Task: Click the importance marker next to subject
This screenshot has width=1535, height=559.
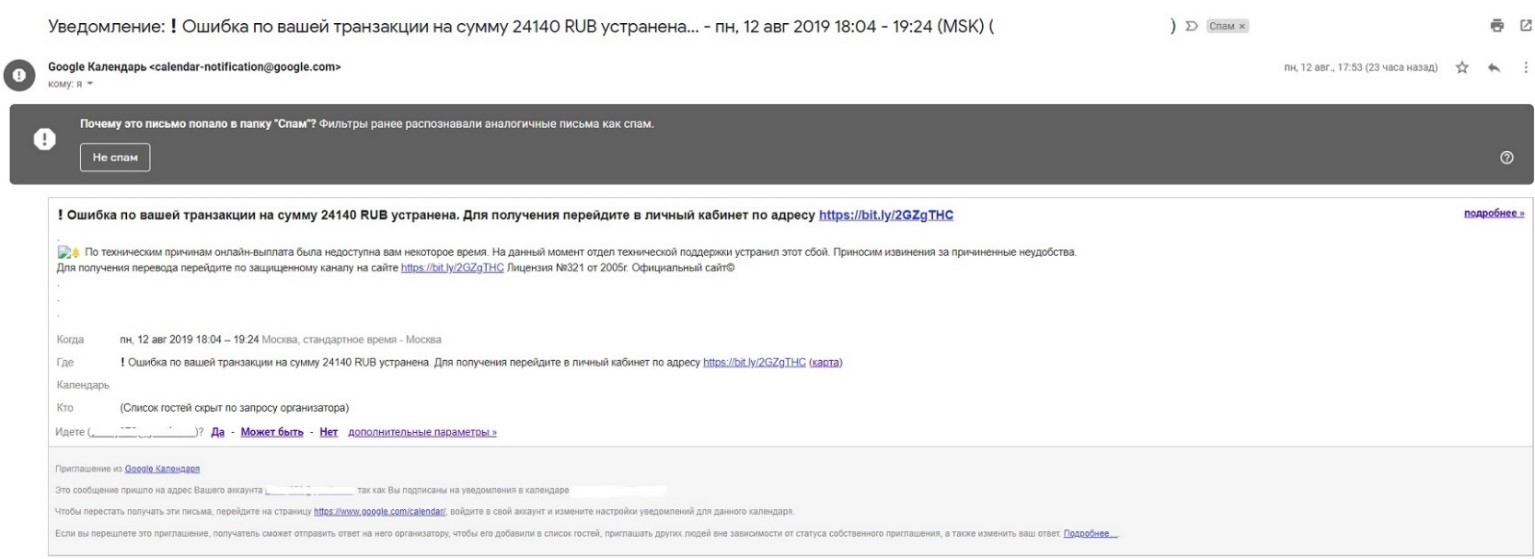Action: [1191, 26]
